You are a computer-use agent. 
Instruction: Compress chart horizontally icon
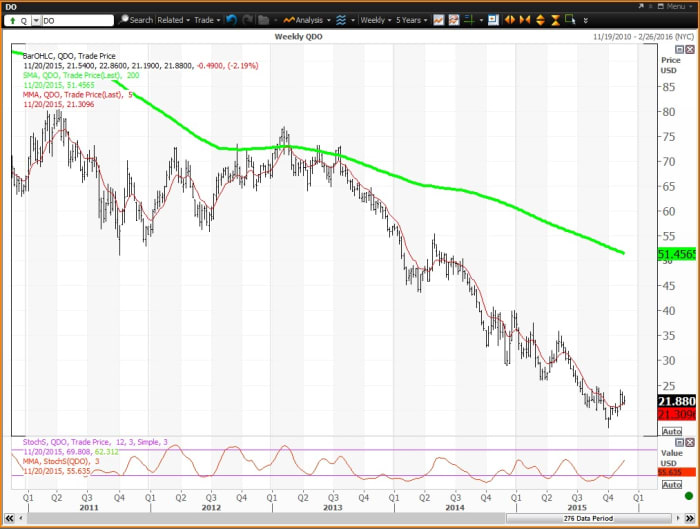point(522,20)
